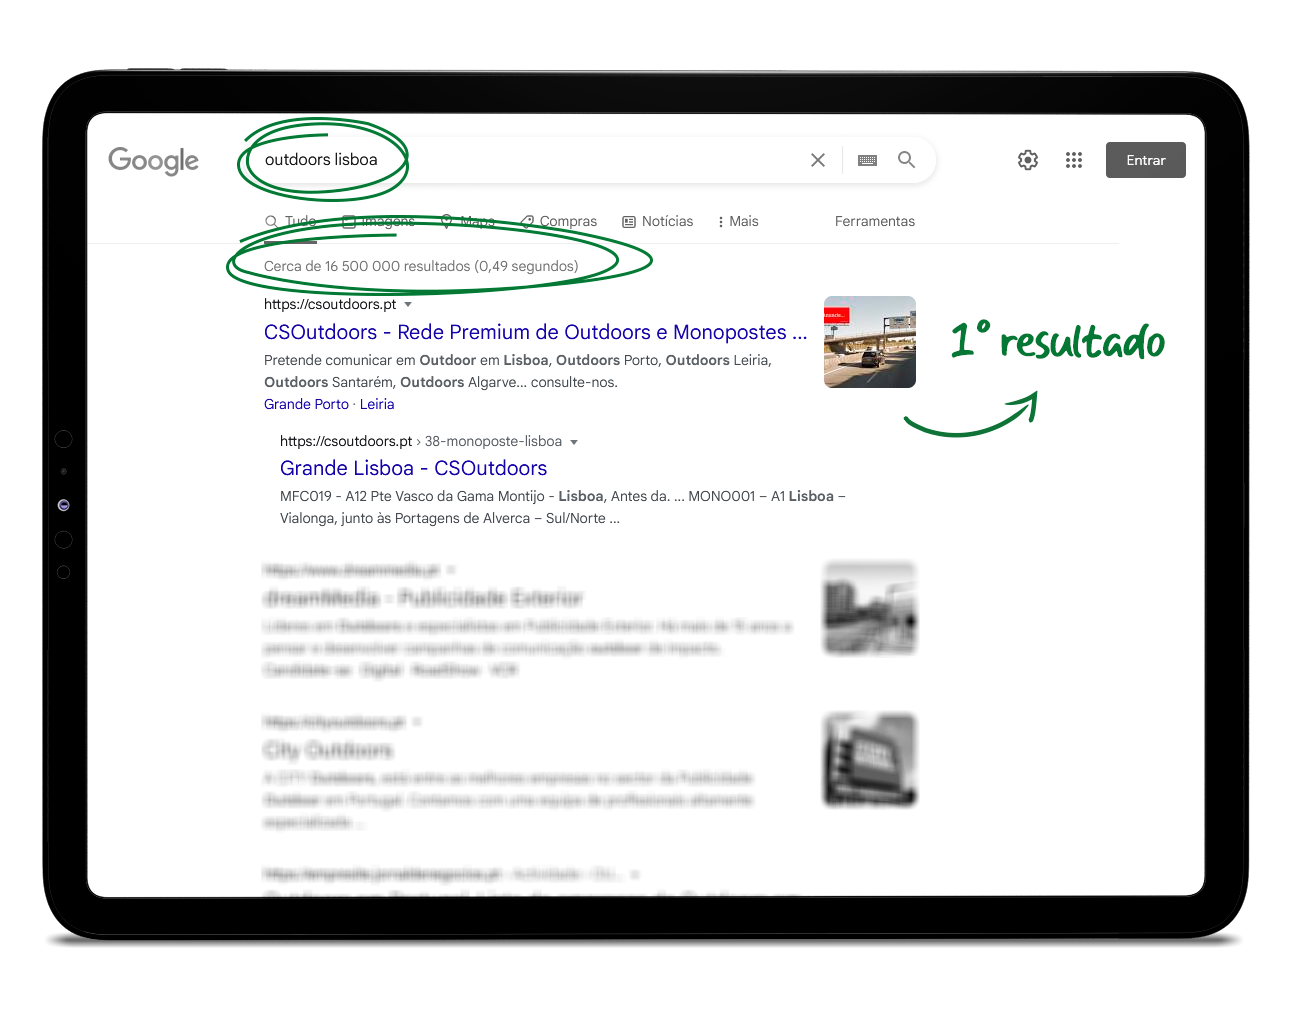Viewport: 1300px width, 1020px height.
Task: Open CSOutdoors - Rede Premium result
Action: (535, 332)
